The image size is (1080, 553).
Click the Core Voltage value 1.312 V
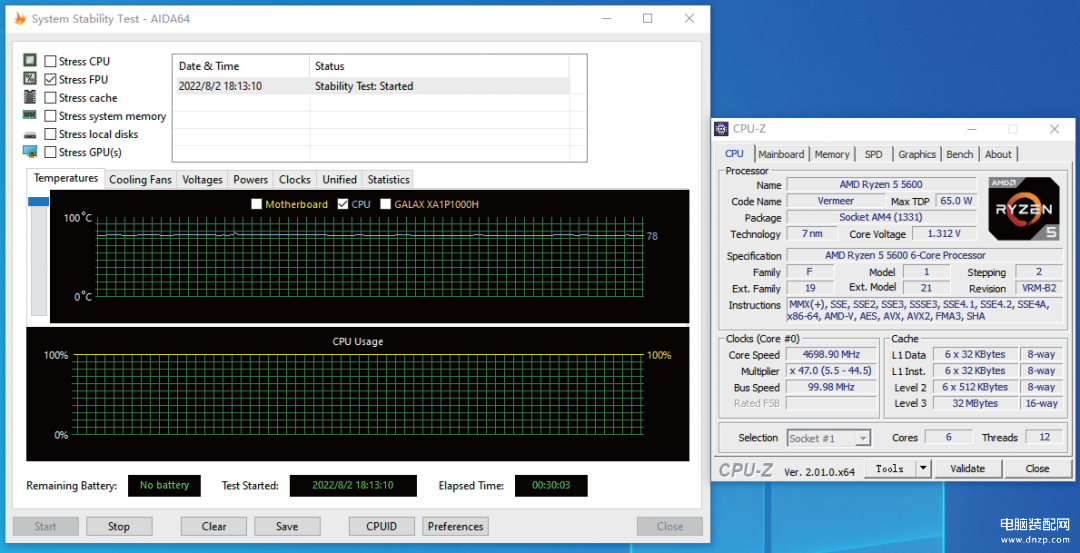[944, 234]
